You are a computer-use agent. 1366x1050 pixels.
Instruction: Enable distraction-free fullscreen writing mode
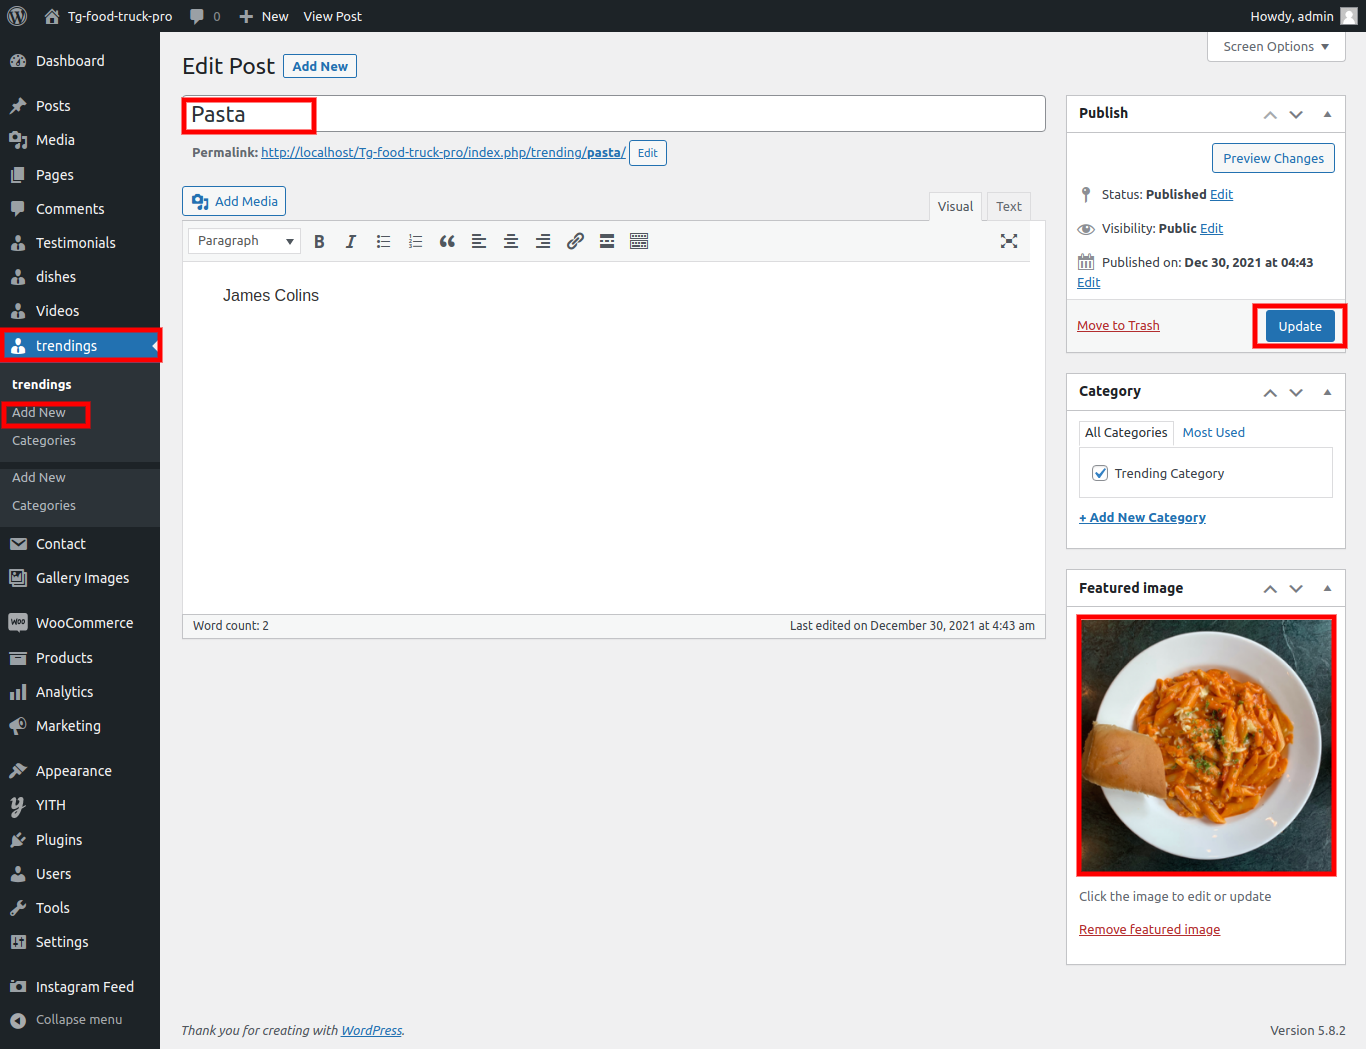[x=1009, y=241]
